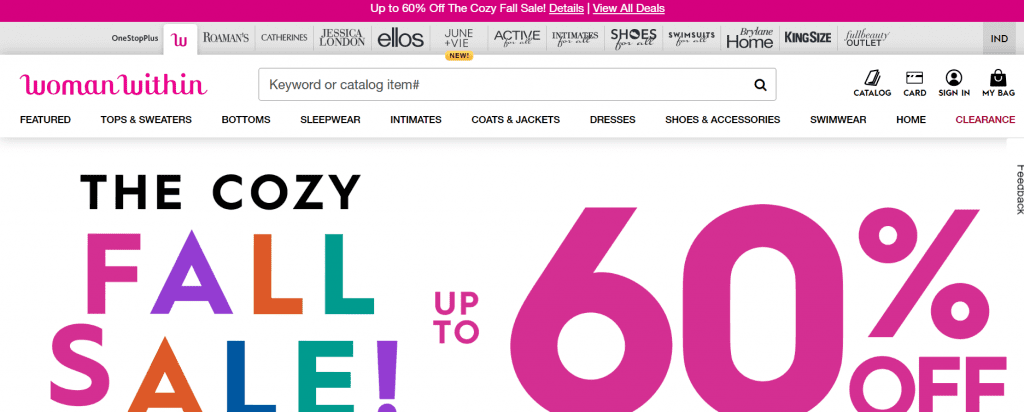The width and height of the screenshot is (1024, 412).
Task: Select the Woman Within W brand tab
Action: (180, 39)
